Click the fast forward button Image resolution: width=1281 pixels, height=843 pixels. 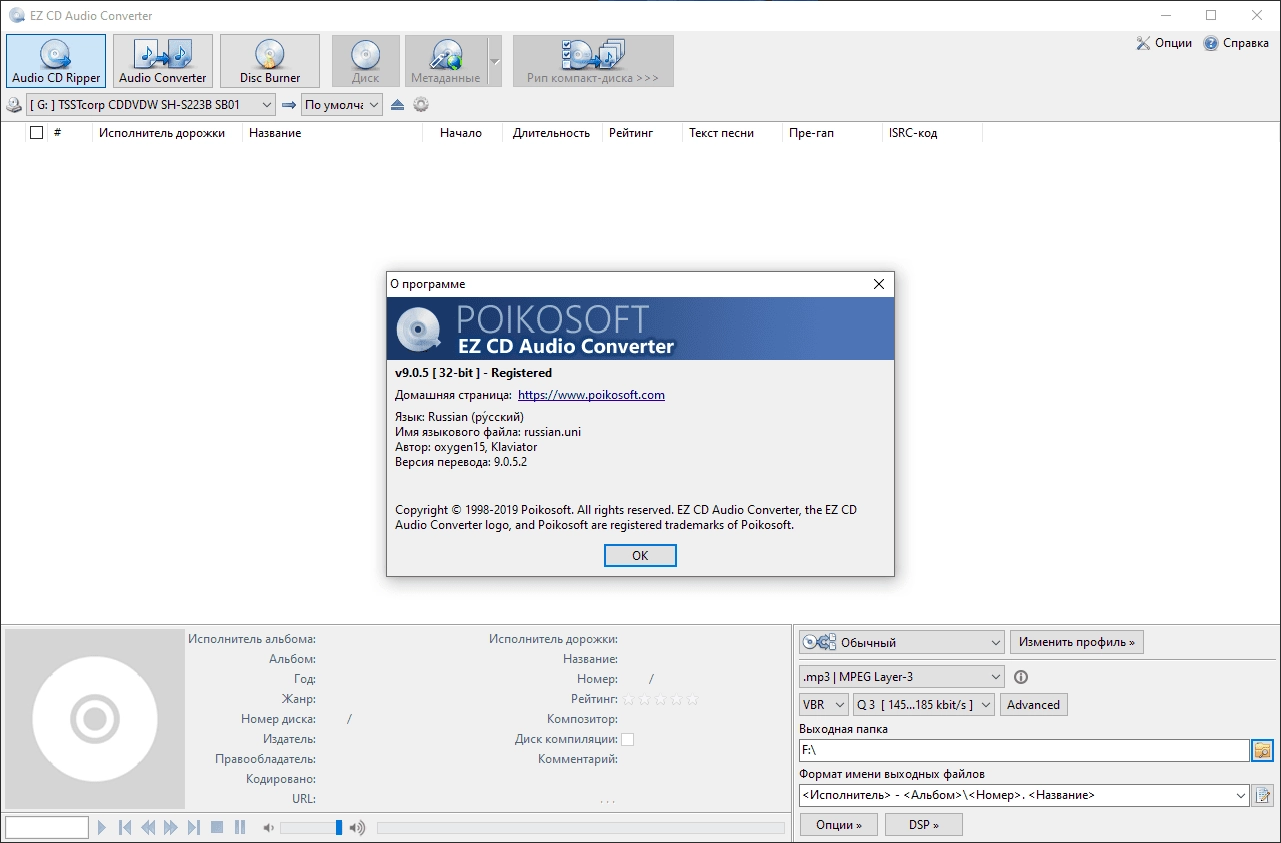[x=170, y=827]
